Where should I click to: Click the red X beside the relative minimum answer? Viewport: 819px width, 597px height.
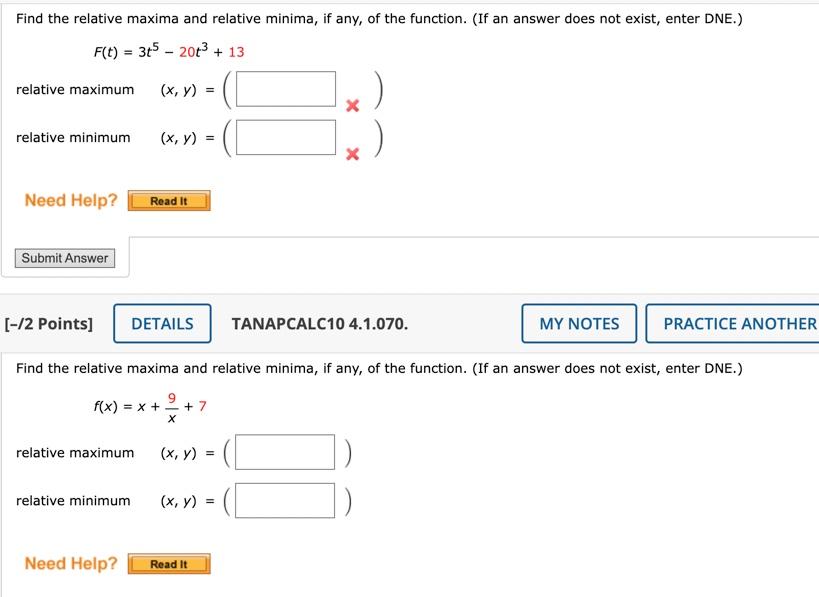pyautogui.click(x=352, y=154)
